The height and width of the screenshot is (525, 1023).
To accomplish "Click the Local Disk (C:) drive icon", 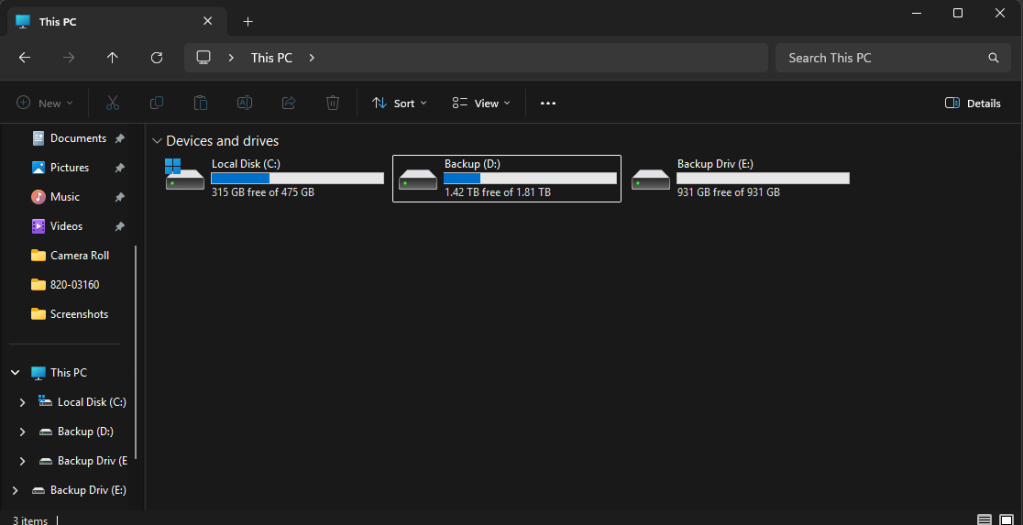I will 185,175.
